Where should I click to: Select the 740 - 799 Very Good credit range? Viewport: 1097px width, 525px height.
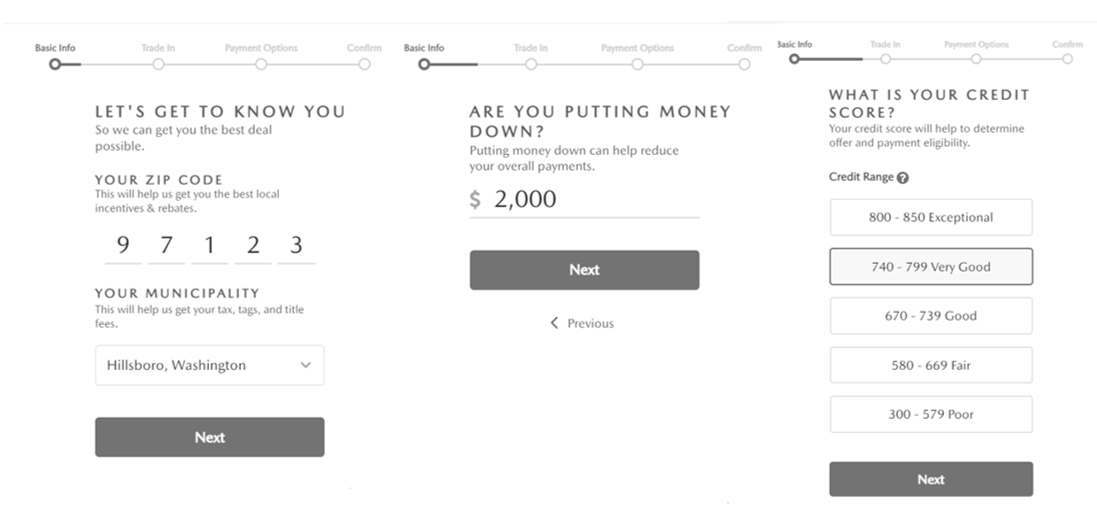pyautogui.click(x=930, y=267)
